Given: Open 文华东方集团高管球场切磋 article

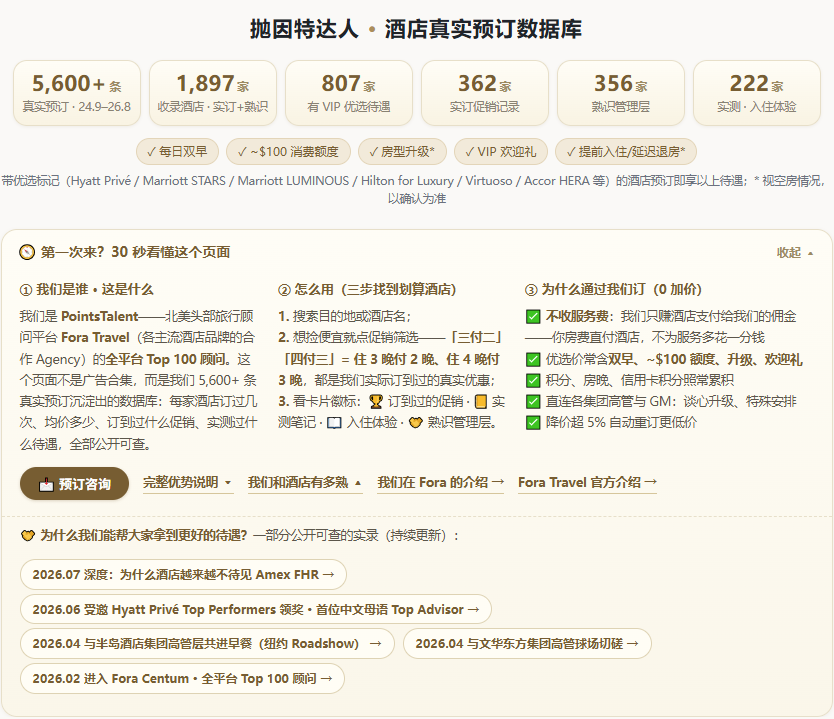Looking at the screenshot, I should click(x=527, y=643).
